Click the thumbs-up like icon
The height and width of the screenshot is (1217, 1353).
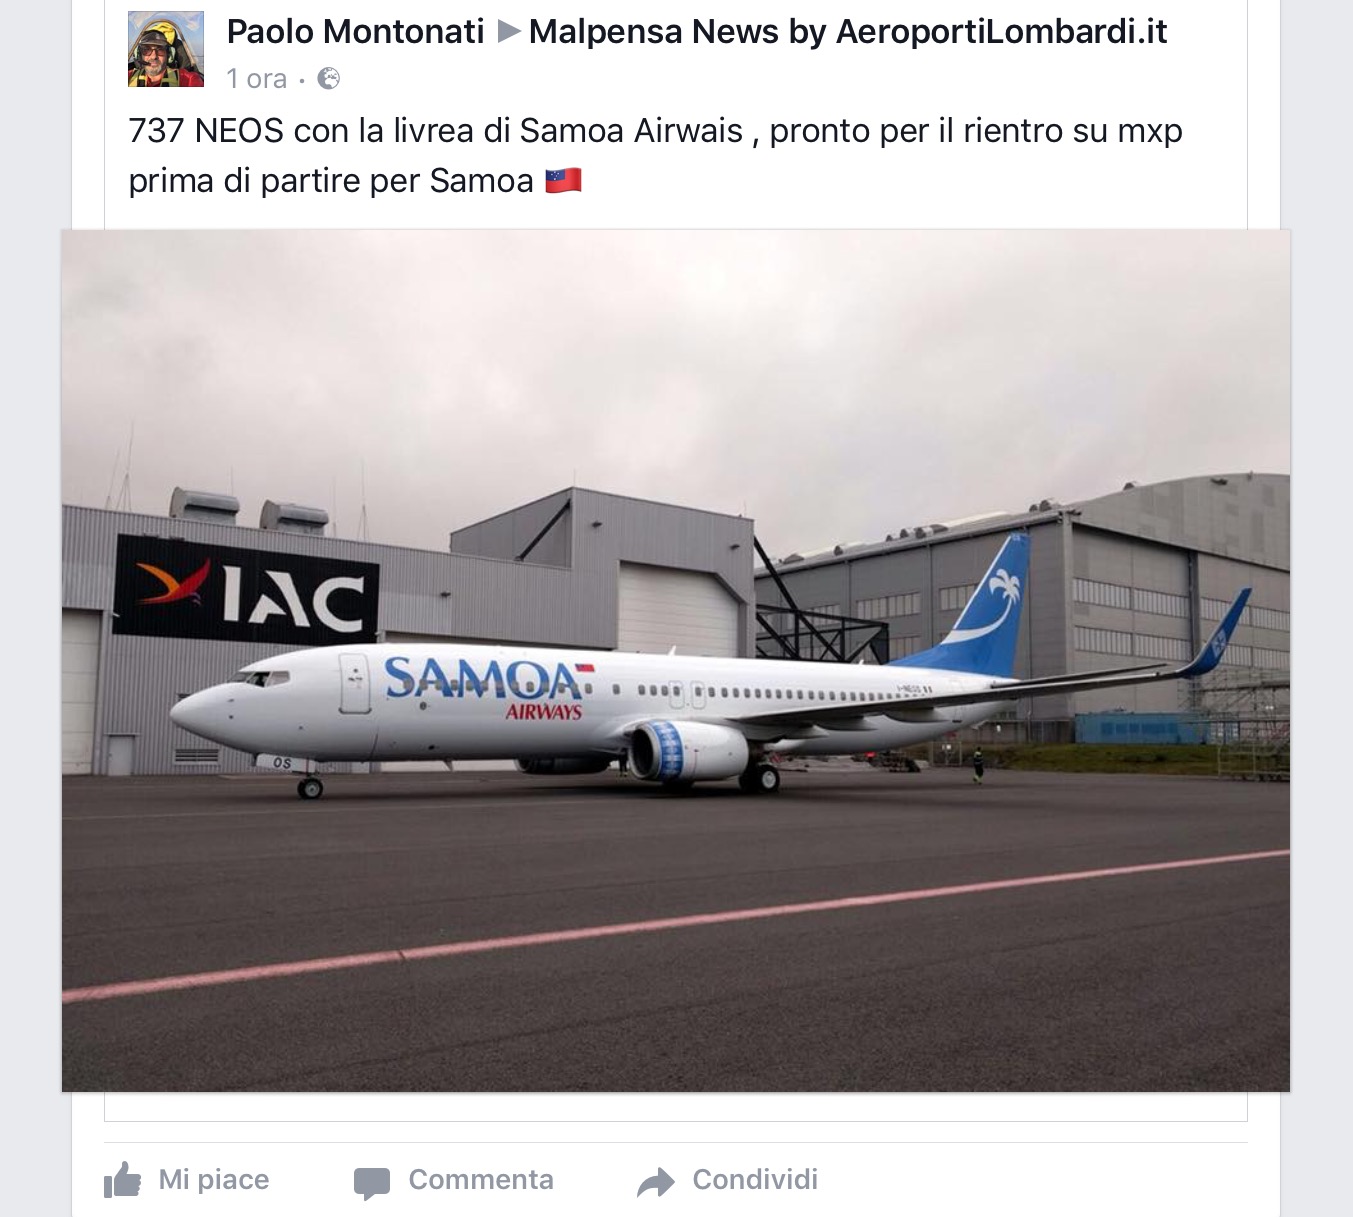[123, 1180]
